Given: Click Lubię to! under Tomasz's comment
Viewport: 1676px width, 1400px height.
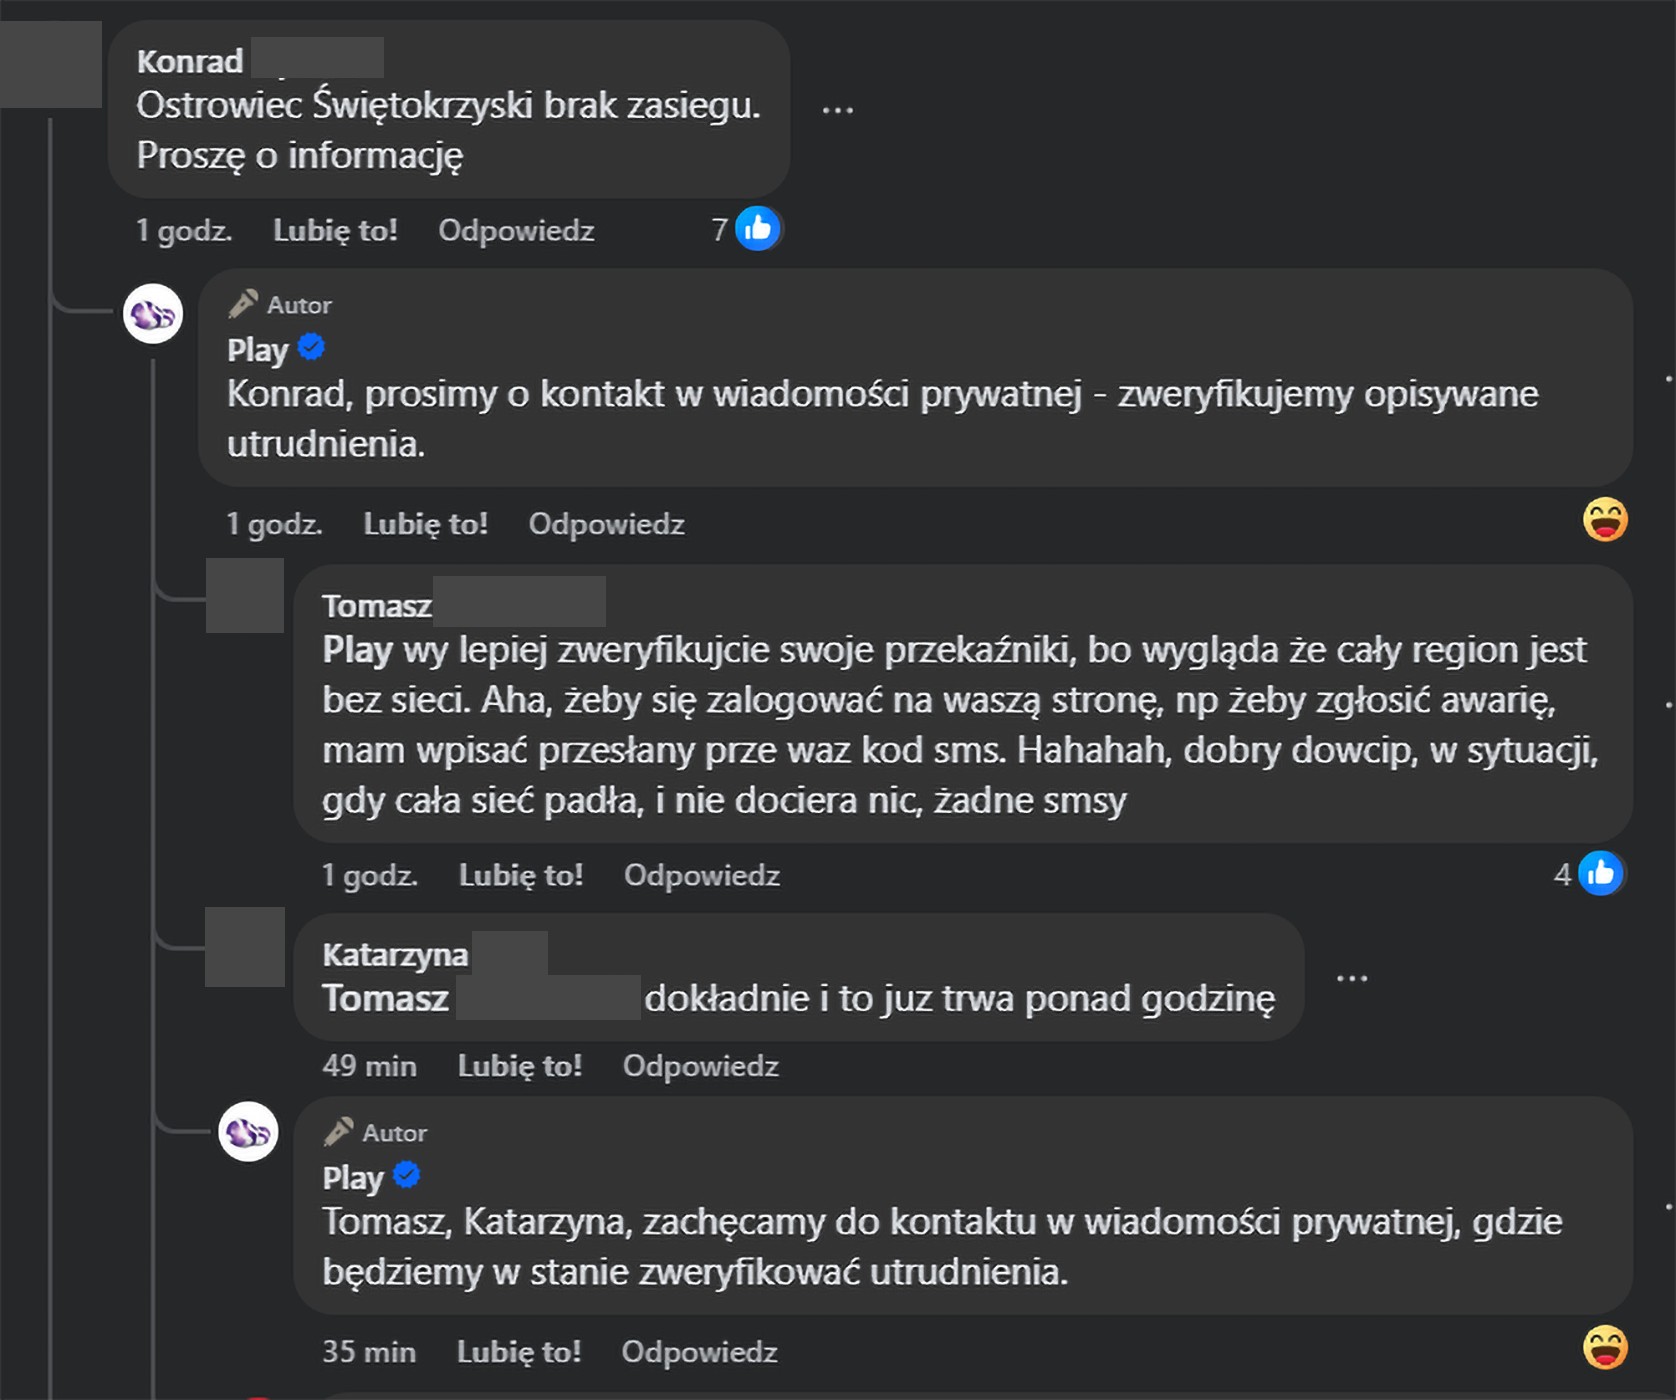Looking at the screenshot, I should coord(521,874).
